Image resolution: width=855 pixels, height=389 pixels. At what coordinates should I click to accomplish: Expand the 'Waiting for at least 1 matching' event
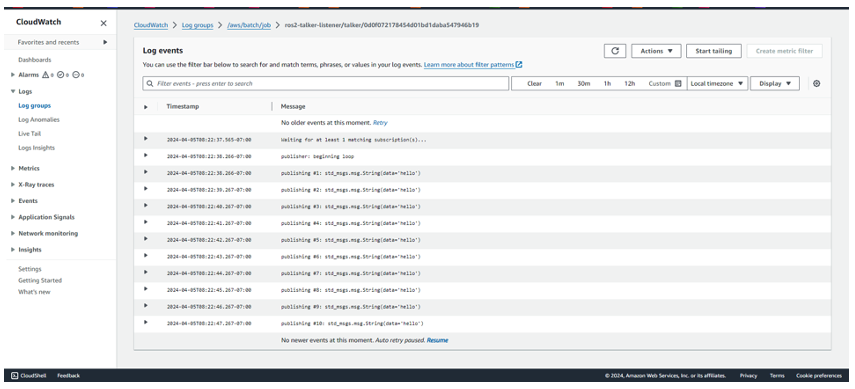(146, 139)
